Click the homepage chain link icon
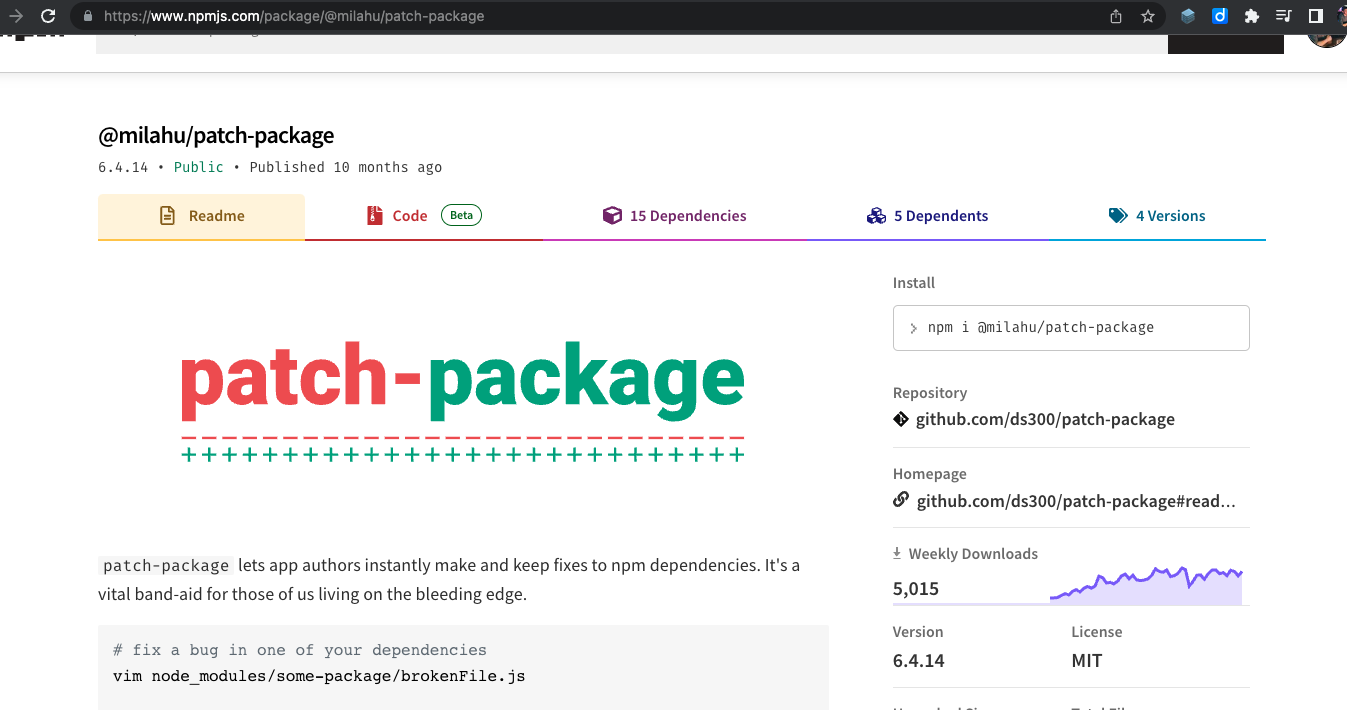 [x=901, y=500]
